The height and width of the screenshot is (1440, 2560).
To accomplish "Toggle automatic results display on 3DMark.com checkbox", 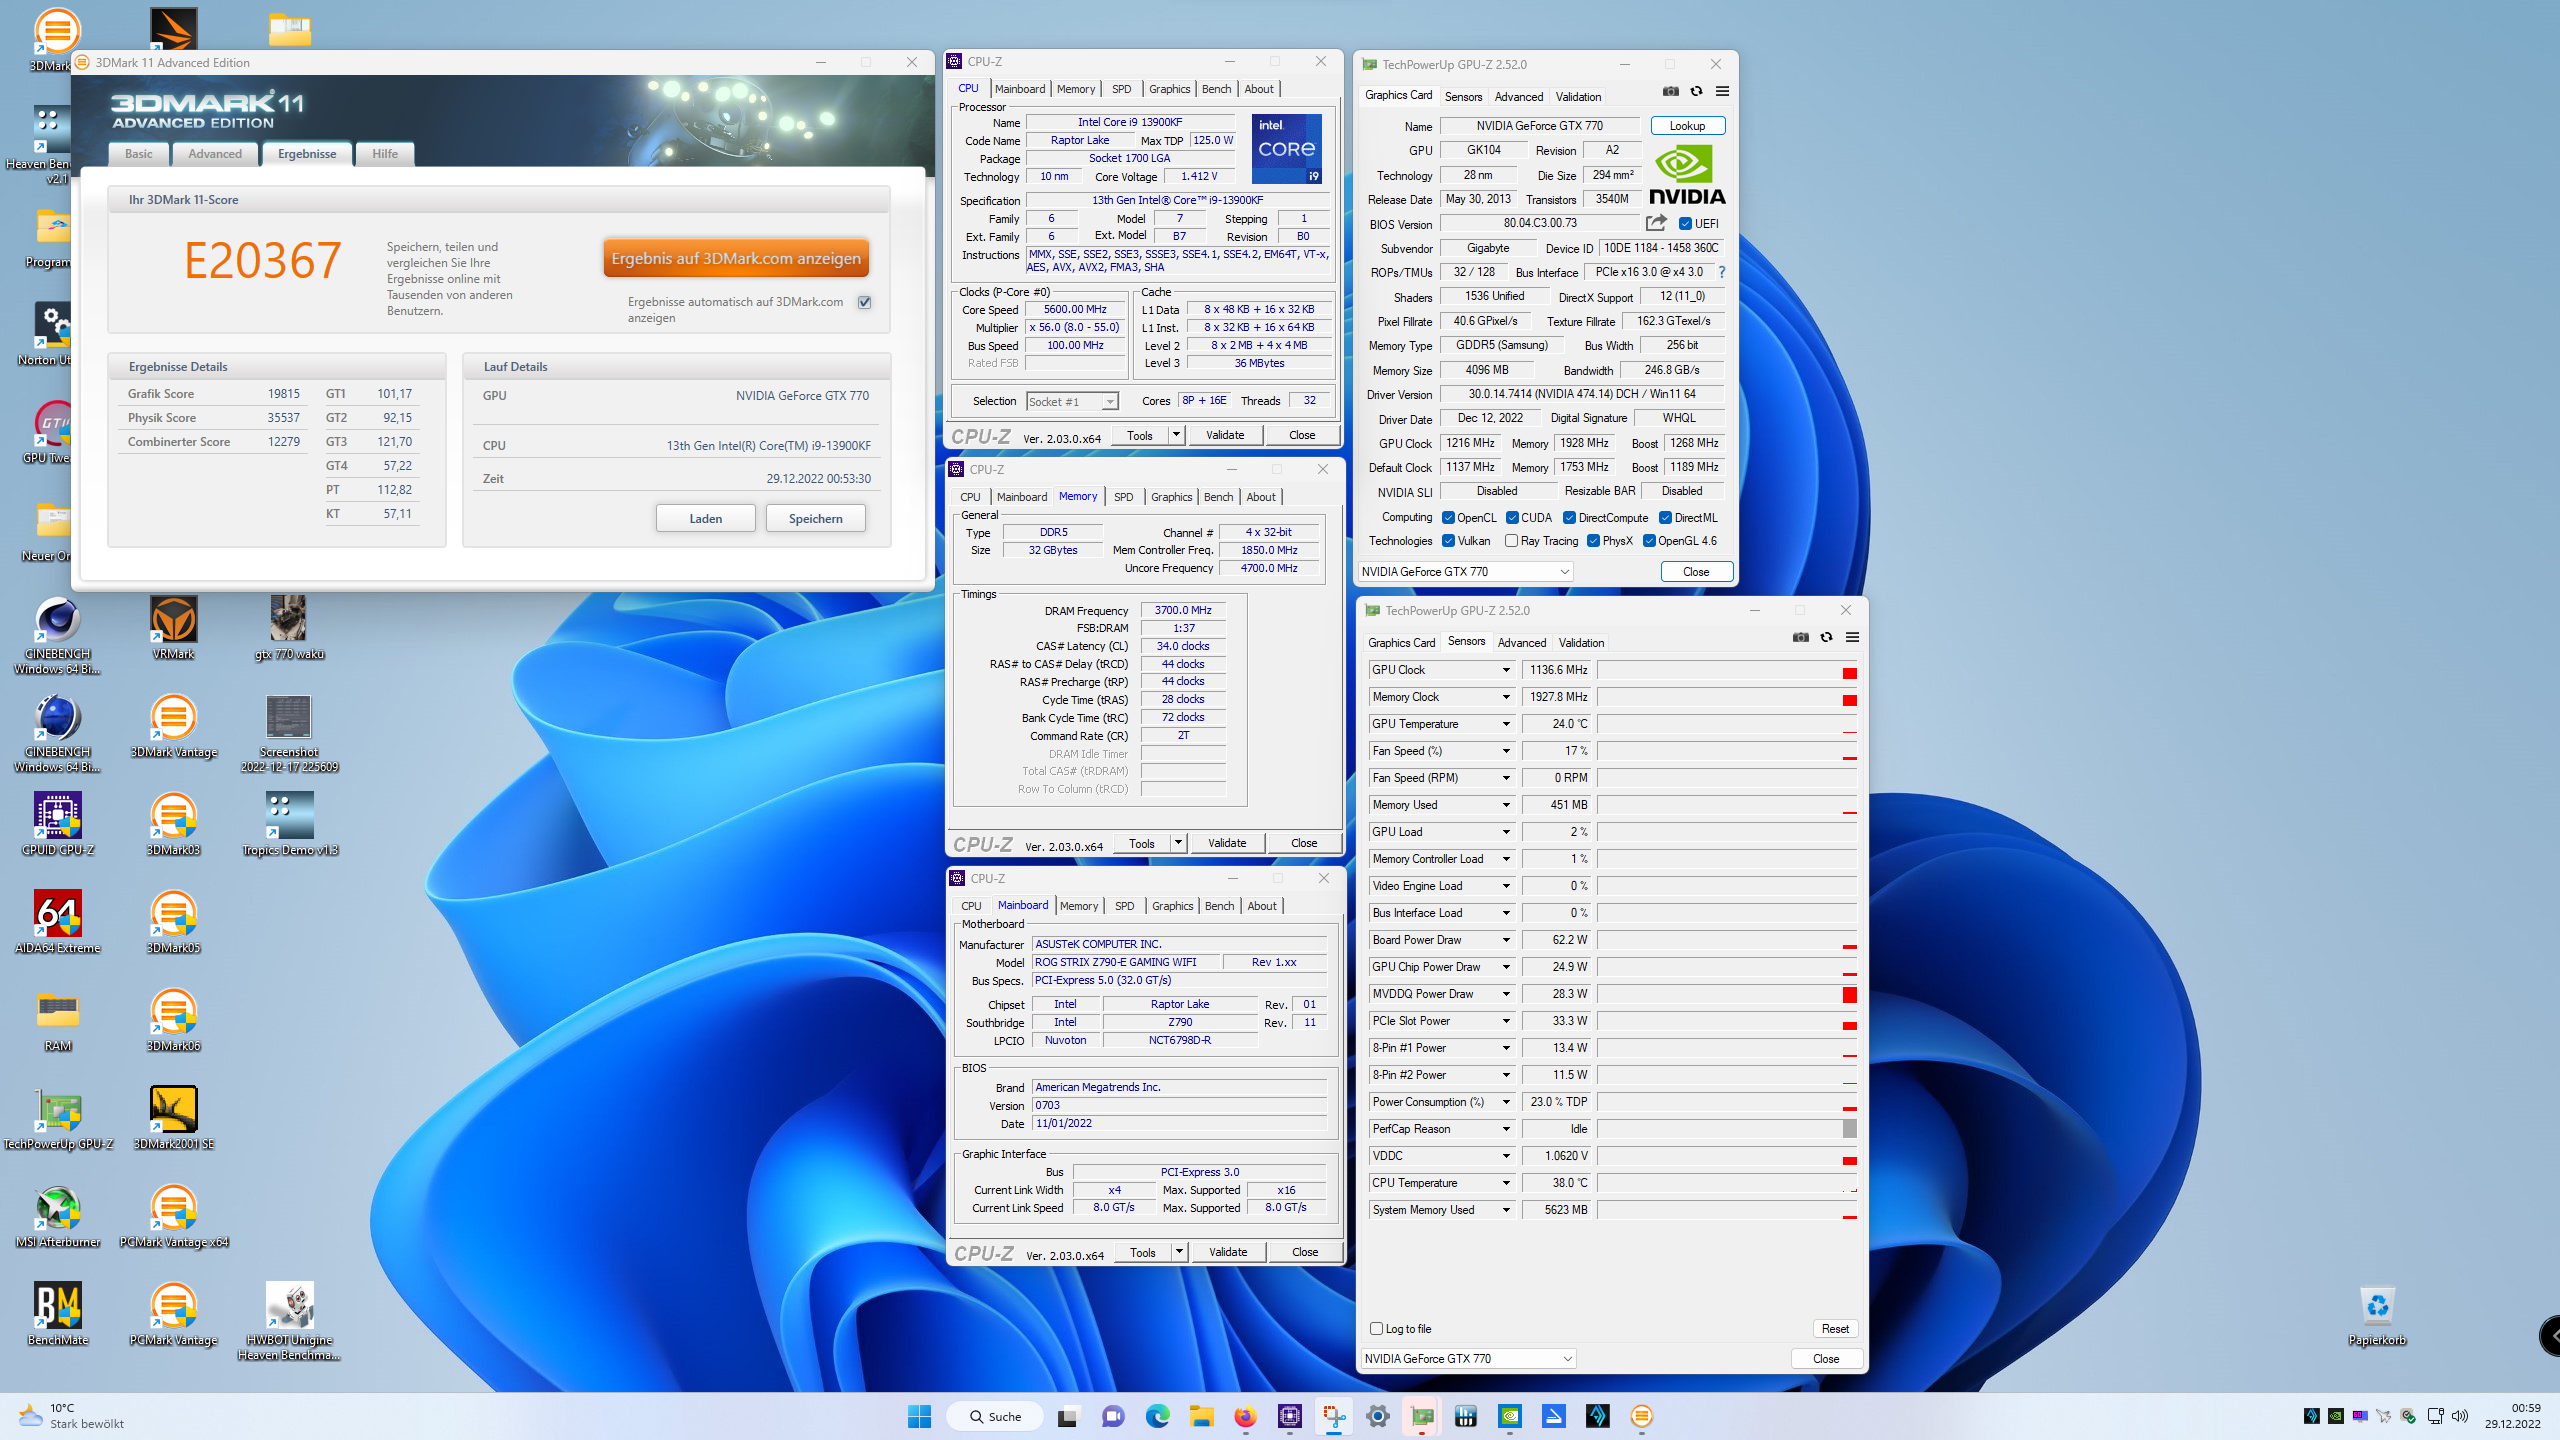I will click(865, 302).
